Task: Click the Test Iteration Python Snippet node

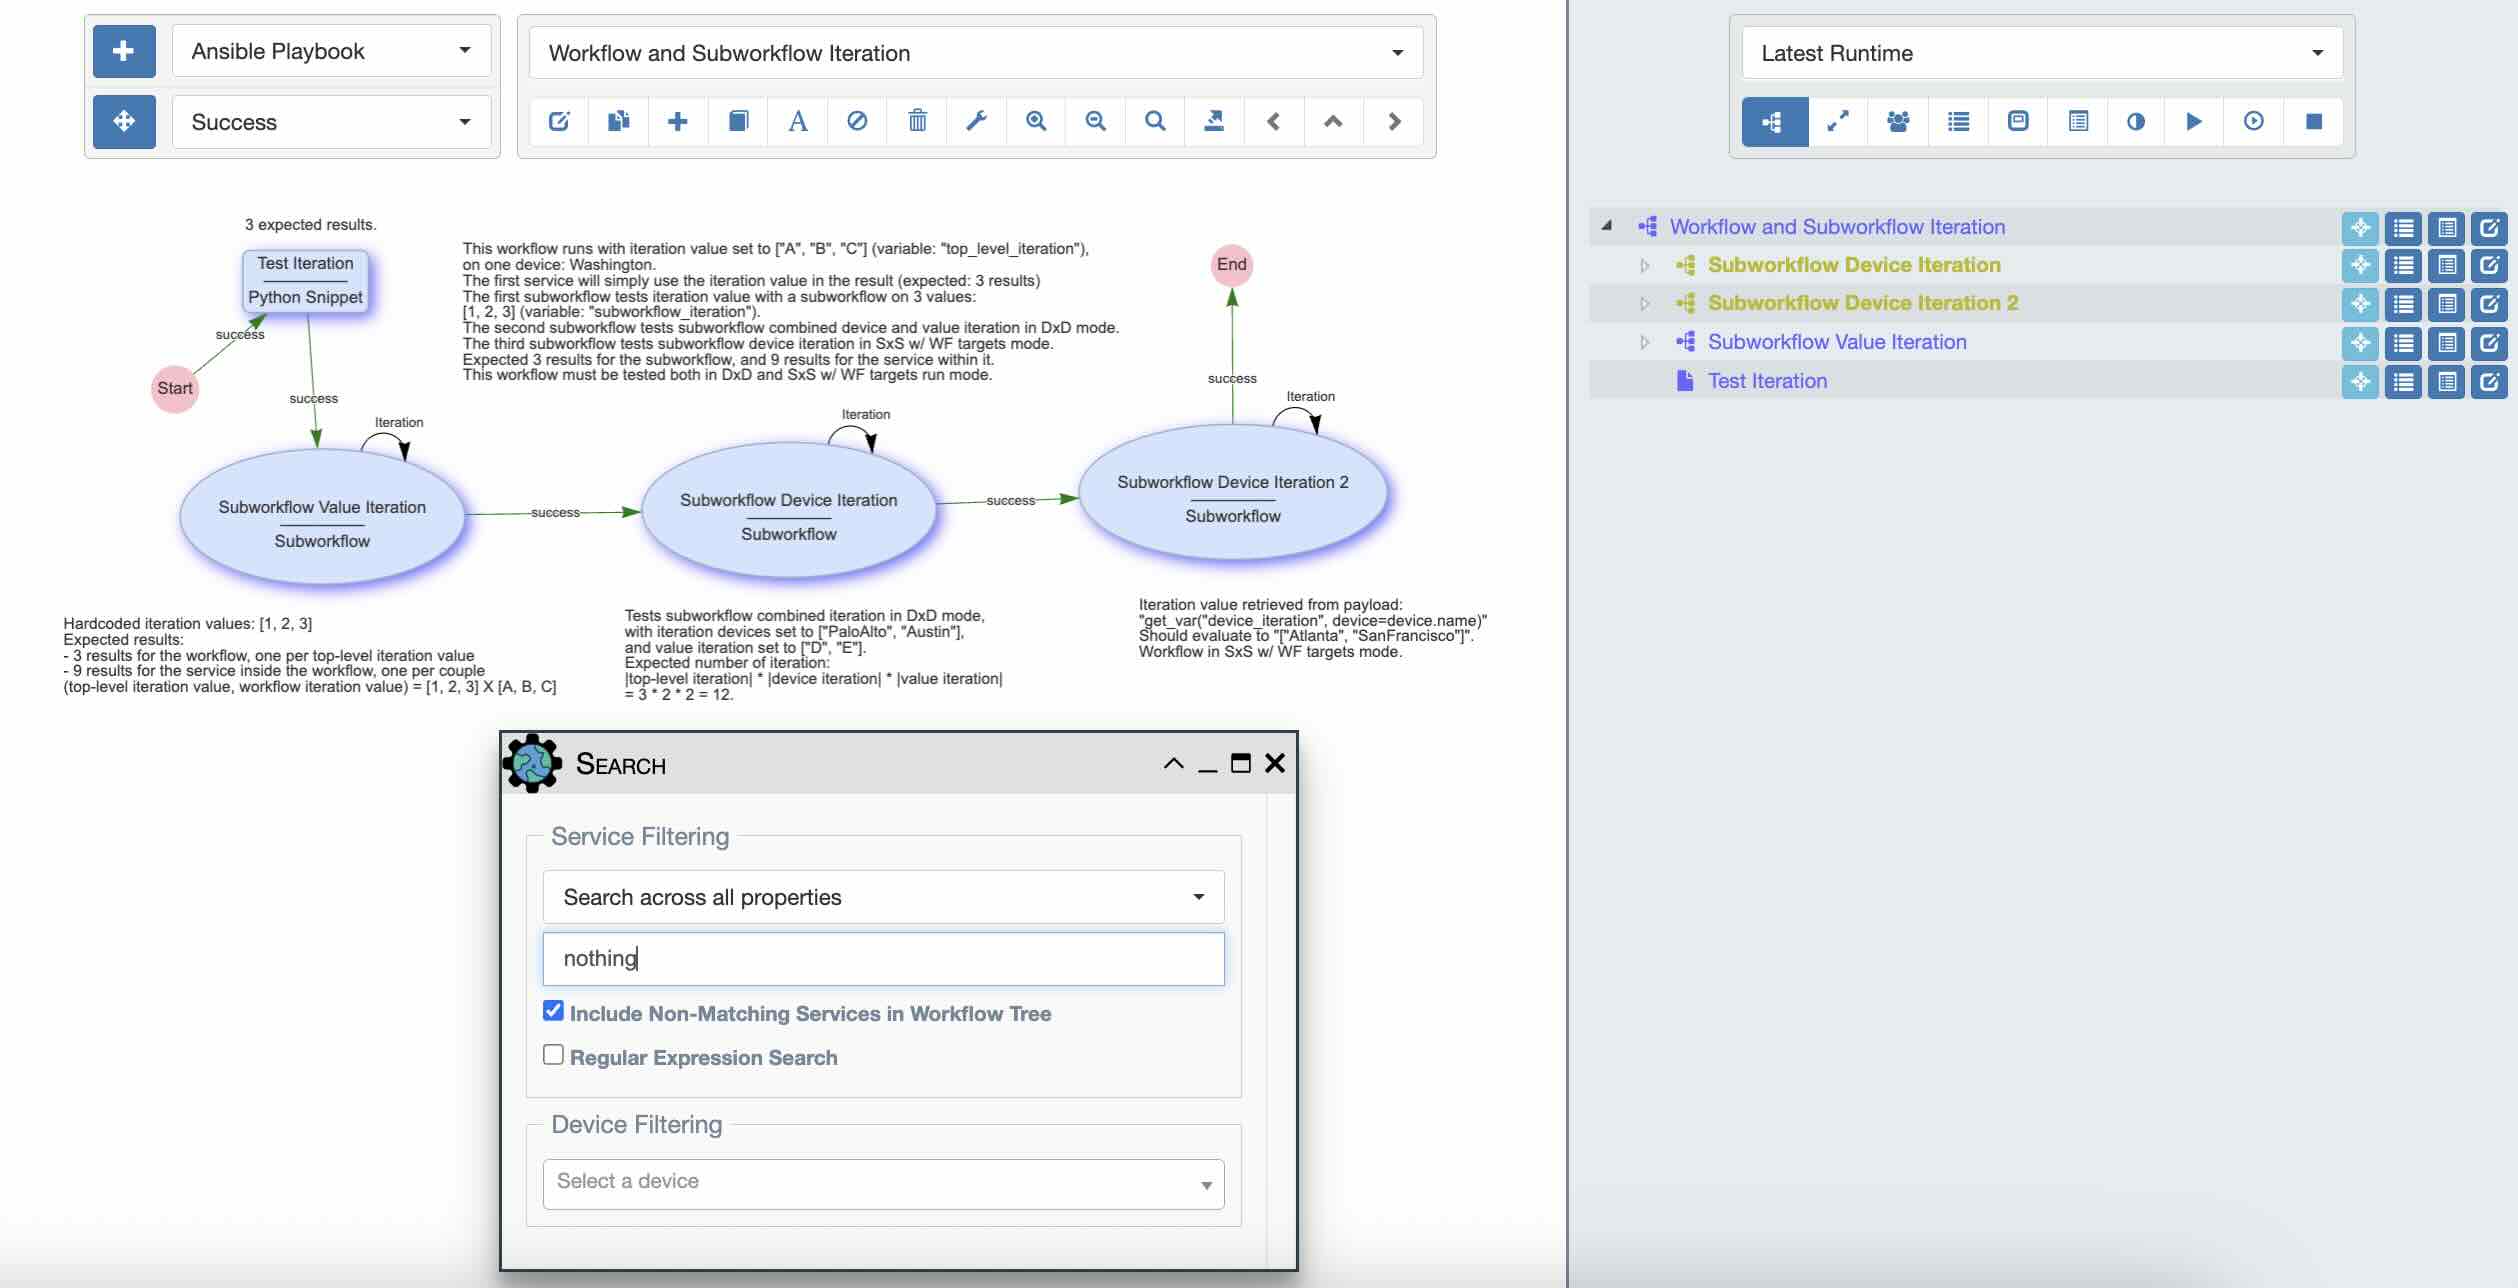Action: pyautogui.click(x=306, y=280)
